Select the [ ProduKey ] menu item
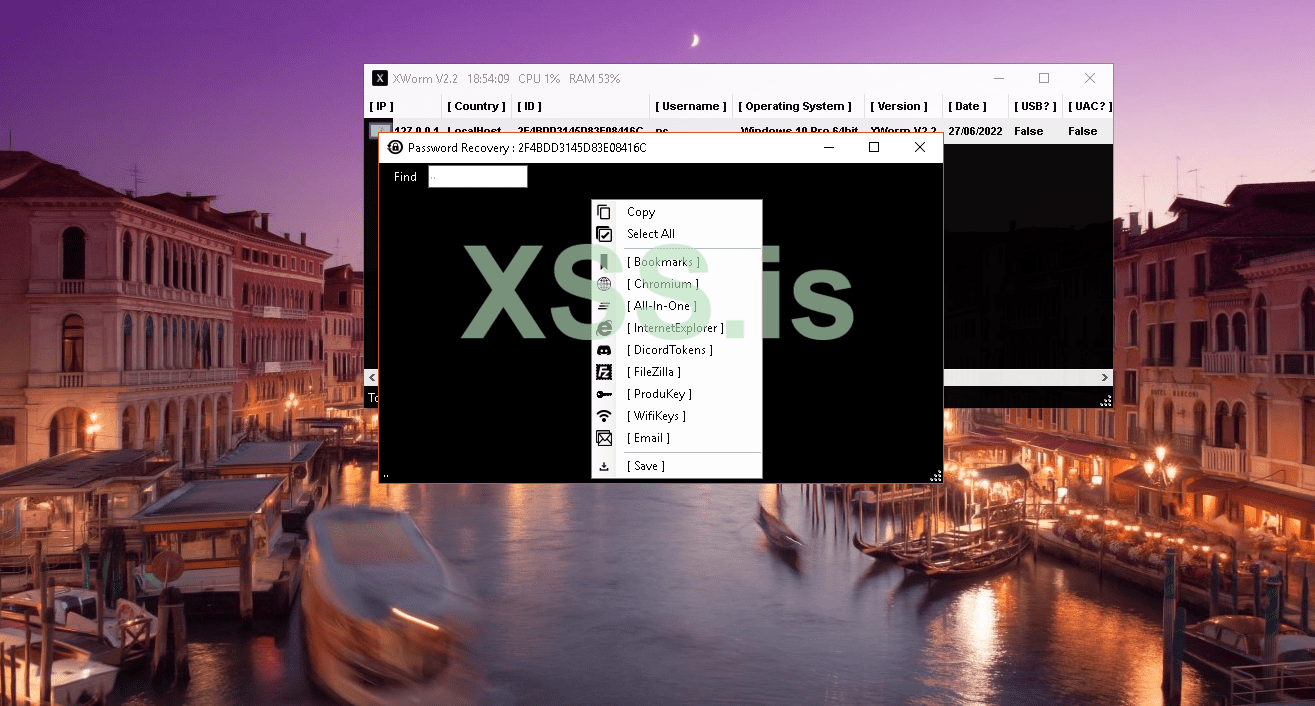This screenshot has height=706, width=1315. click(659, 394)
